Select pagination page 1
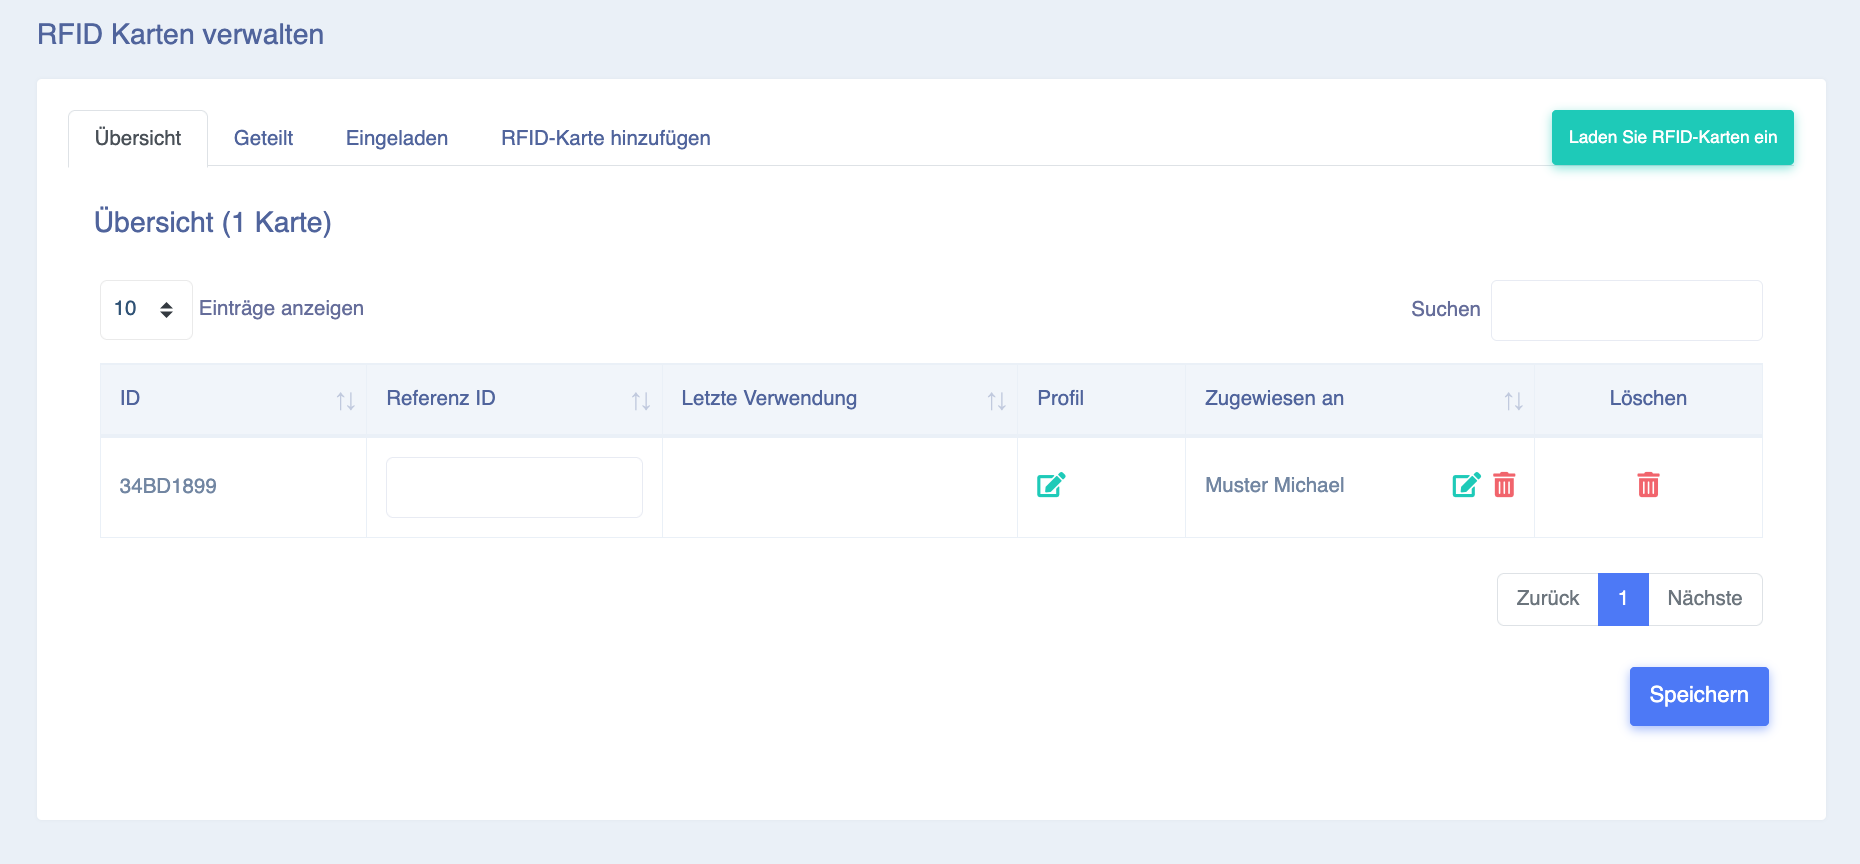Screen dimensions: 1860x864 coord(1623,599)
